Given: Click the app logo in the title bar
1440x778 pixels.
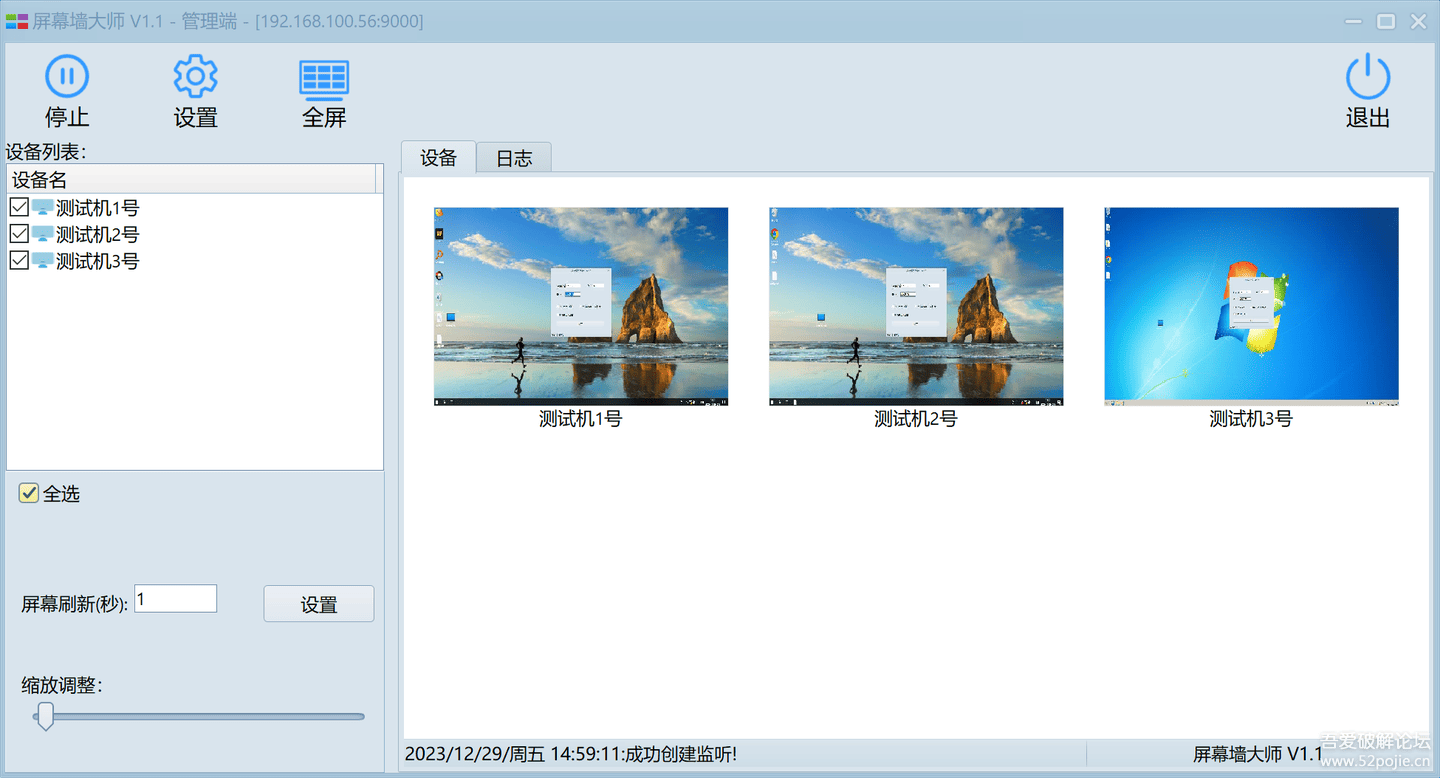Looking at the screenshot, I should click(16, 20).
